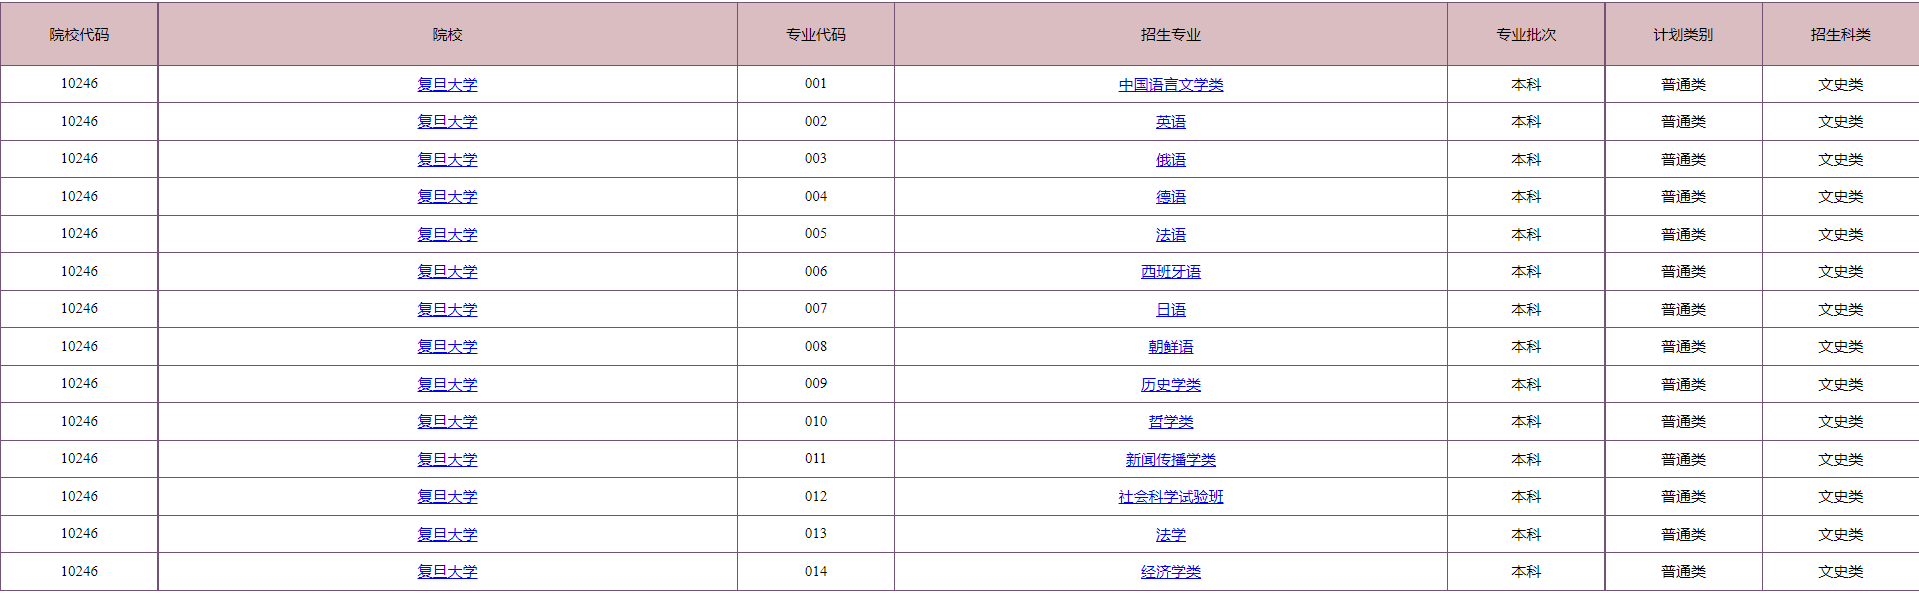Screen dimensions: 1919x593
Task: Open 复旦大学 link in row 009
Action: point(447,384)
